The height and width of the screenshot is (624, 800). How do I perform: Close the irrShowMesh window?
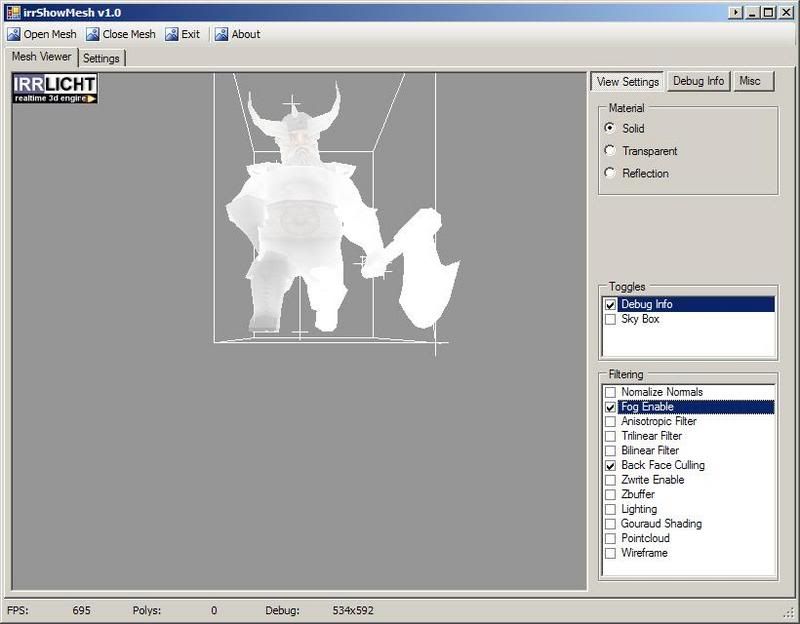pos(786,12)
